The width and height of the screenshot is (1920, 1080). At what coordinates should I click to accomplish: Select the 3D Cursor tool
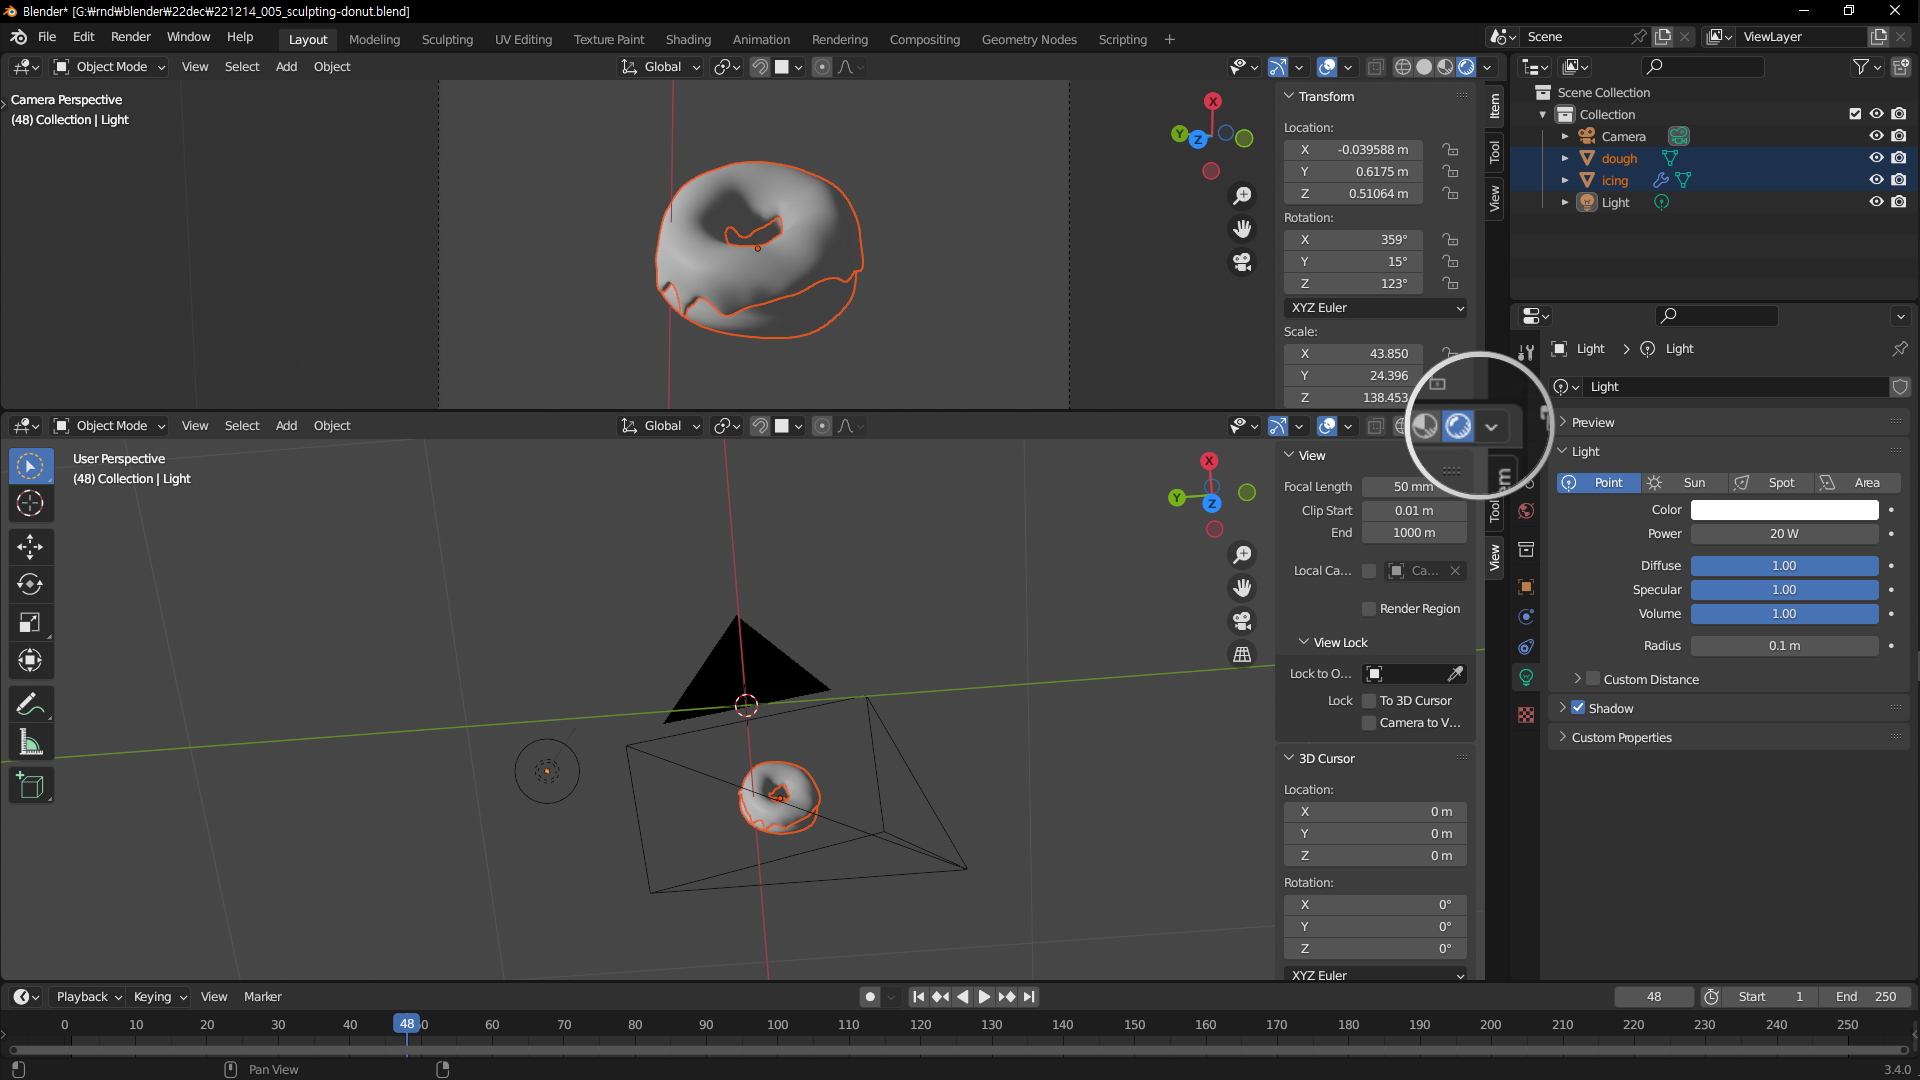click(x=30, y=503)
